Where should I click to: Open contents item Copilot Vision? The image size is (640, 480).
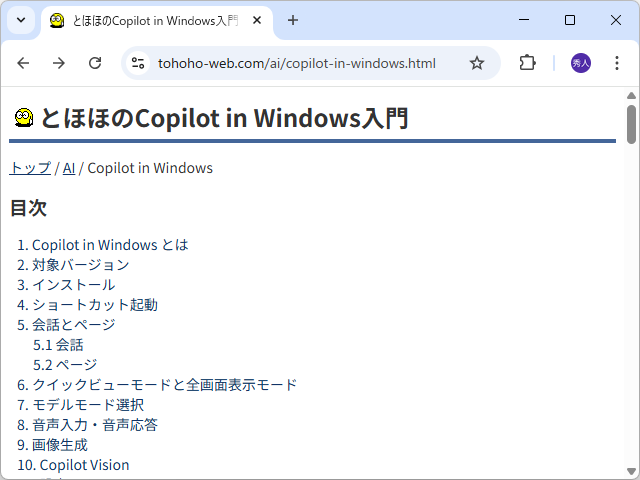(84, 465)
